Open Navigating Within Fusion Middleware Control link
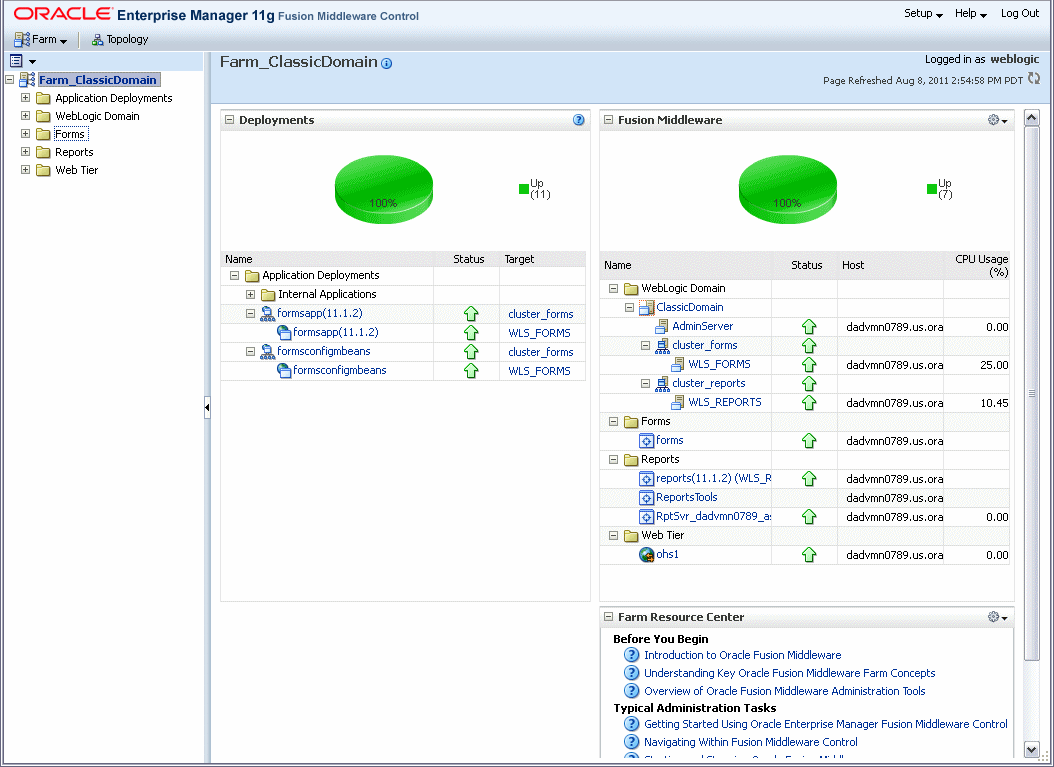Viewport: 1054px width, 767px height. (x=750, y=742)
